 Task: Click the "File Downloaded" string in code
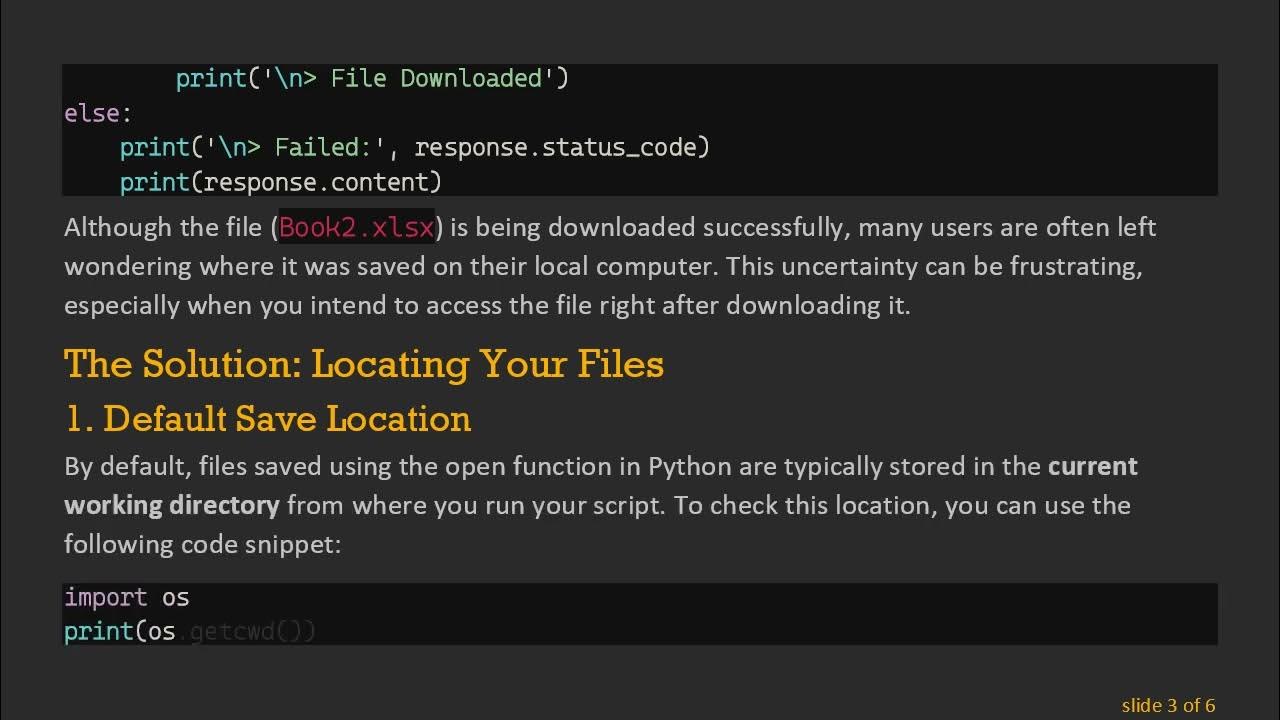click(x=436, y=78)
